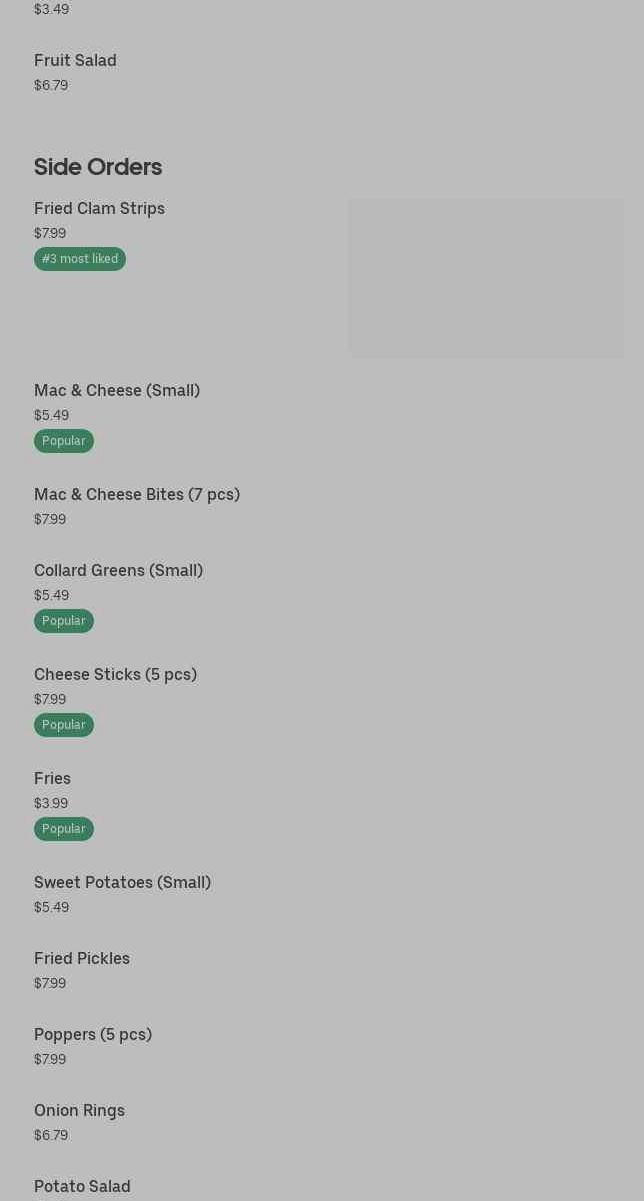Choose the Fried Pickles side

[x=82, y=959]
